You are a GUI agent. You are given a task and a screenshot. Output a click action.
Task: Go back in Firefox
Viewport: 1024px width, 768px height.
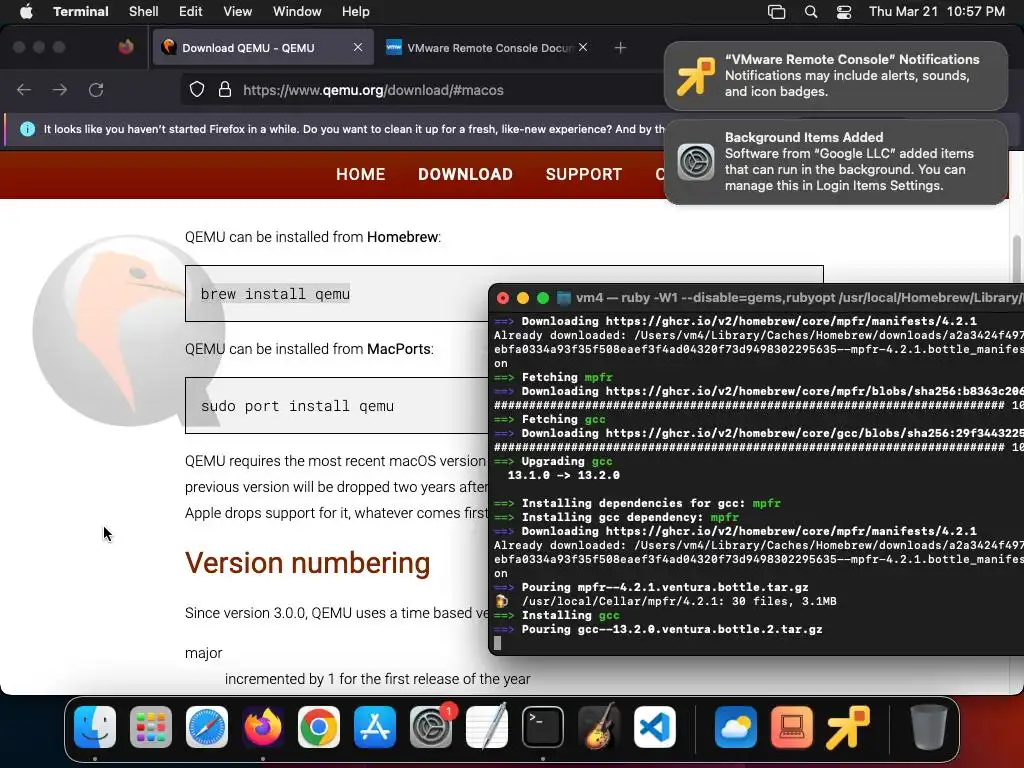point(24,89)
